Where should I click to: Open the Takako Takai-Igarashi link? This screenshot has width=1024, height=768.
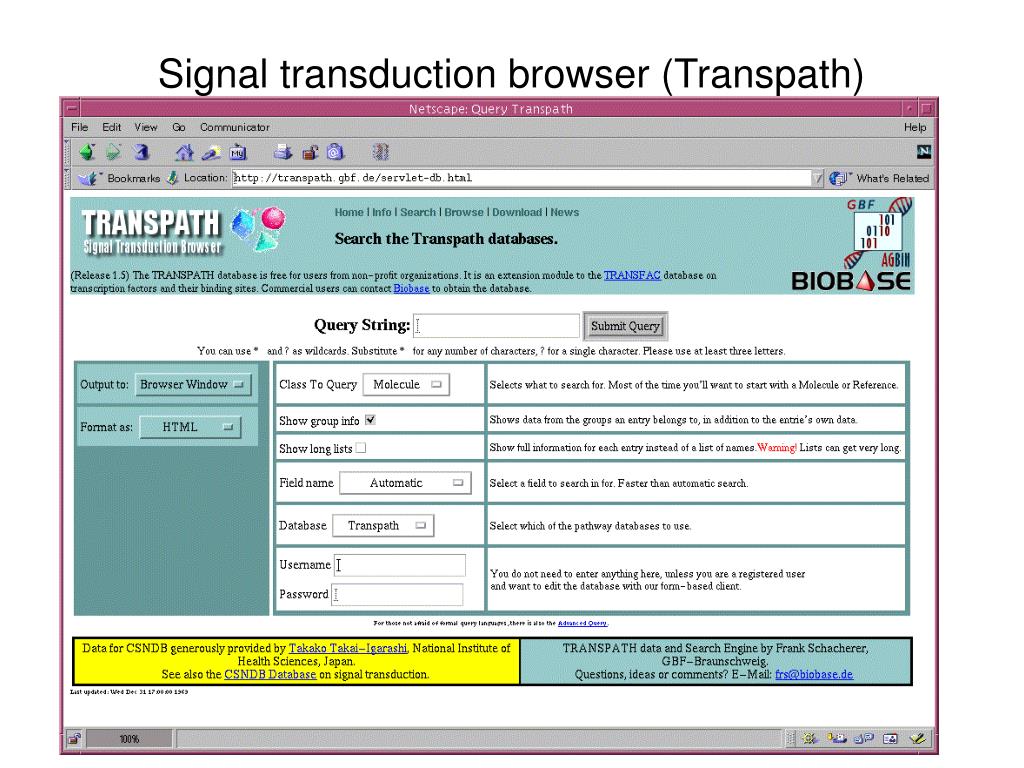pos(348,648)
